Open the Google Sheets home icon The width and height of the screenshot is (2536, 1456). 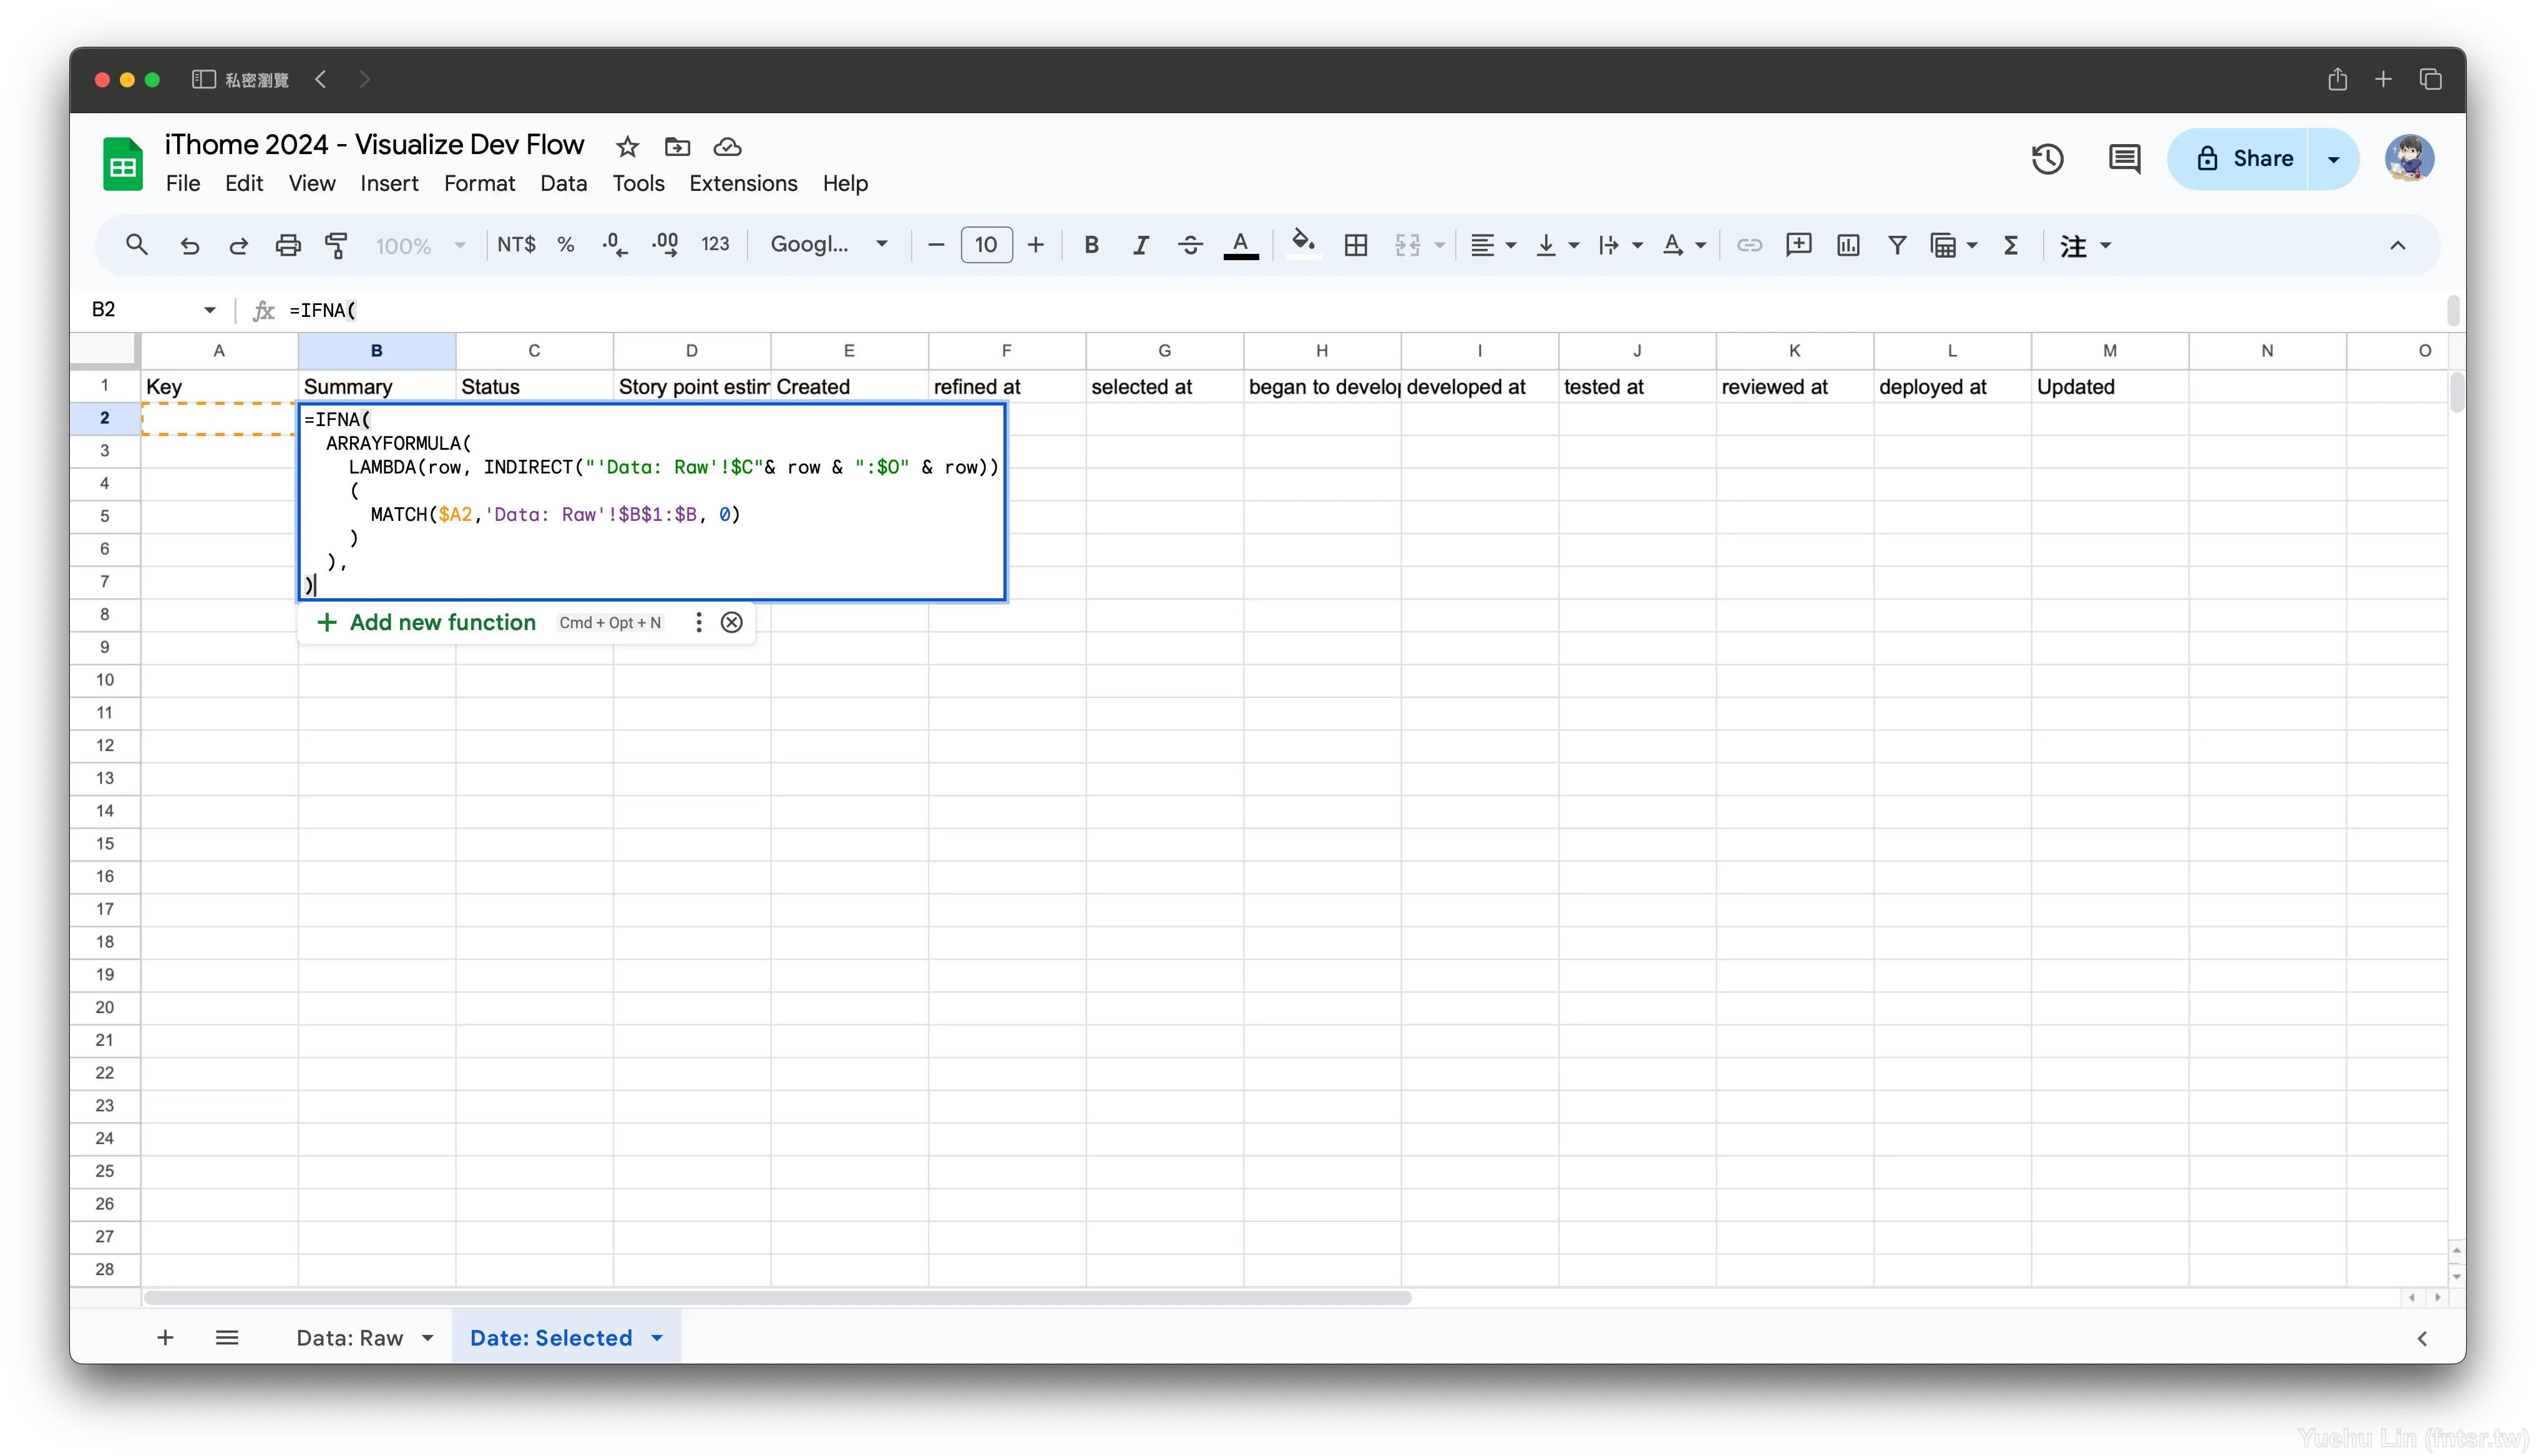click(123, 164)
